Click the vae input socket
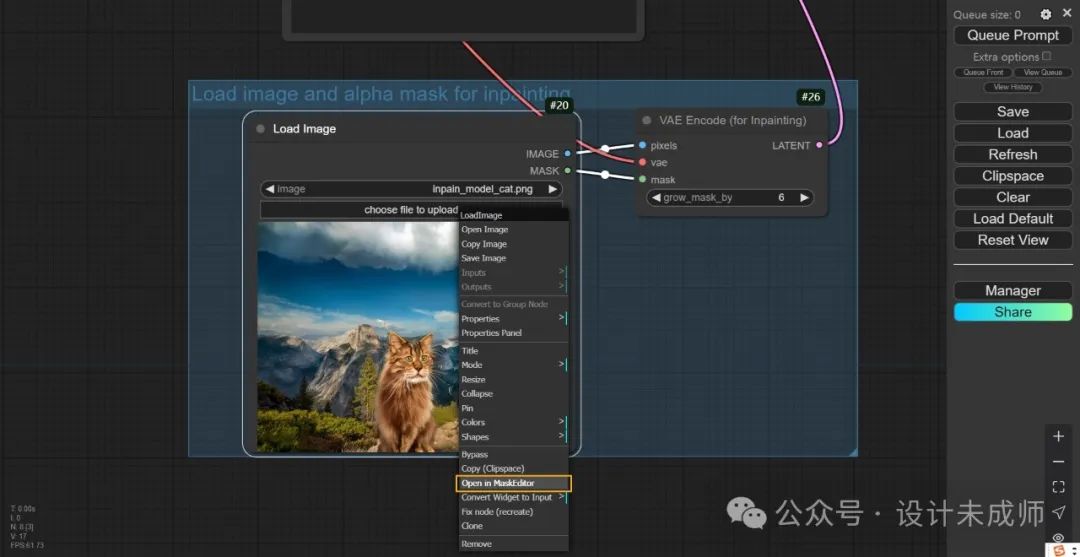Viewport: 1080px width, 557px height. click(642, 162)
